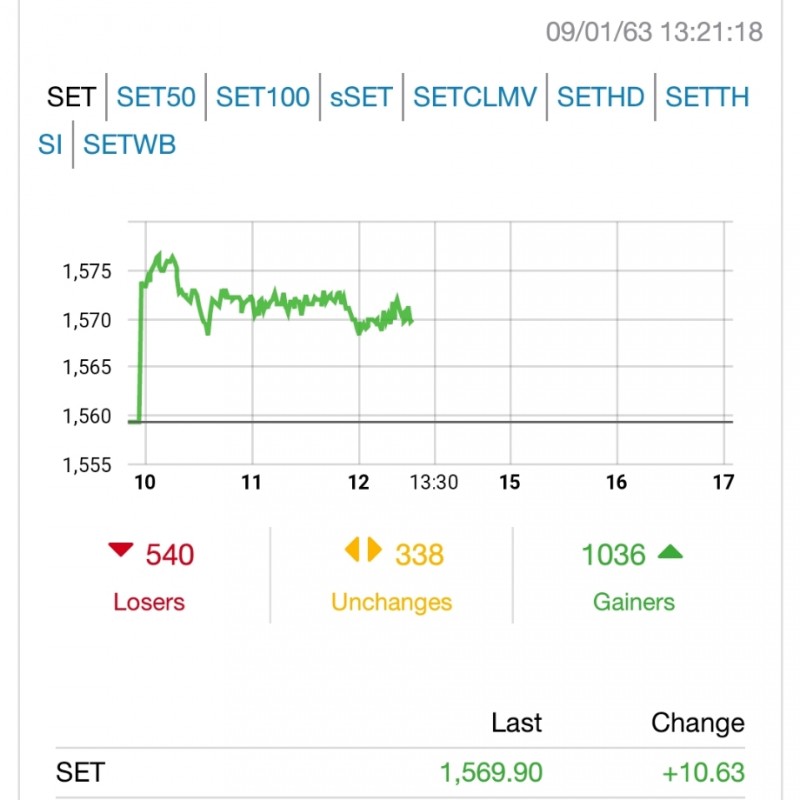Image resolution: width=800 pixels, height=800 pixels.
Task: Click the 338 unchanged count
Action: coord(419,555)
